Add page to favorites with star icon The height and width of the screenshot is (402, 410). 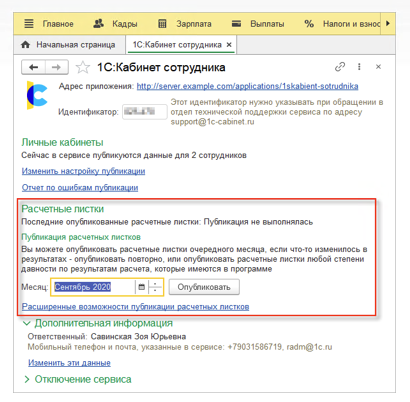coord(83,67)
